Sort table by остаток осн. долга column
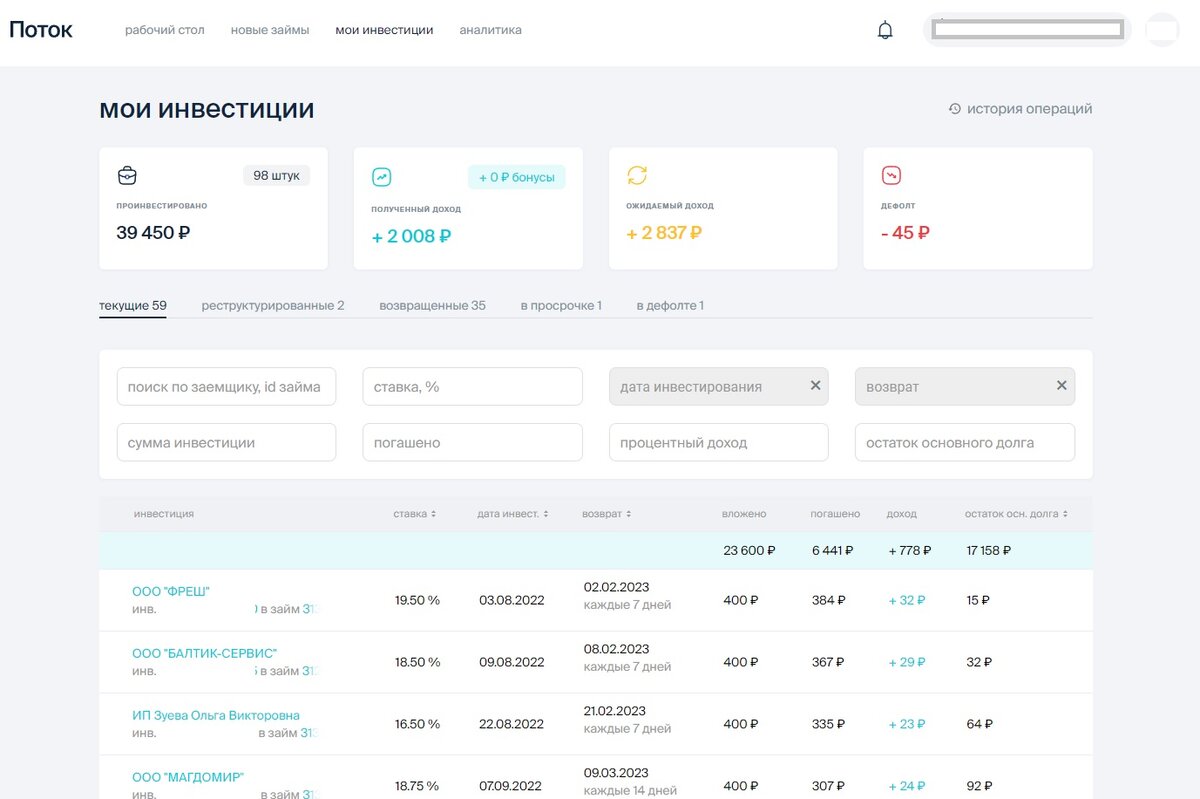The width and height of the screenshot is (1200, 799). pos(1016,514)
